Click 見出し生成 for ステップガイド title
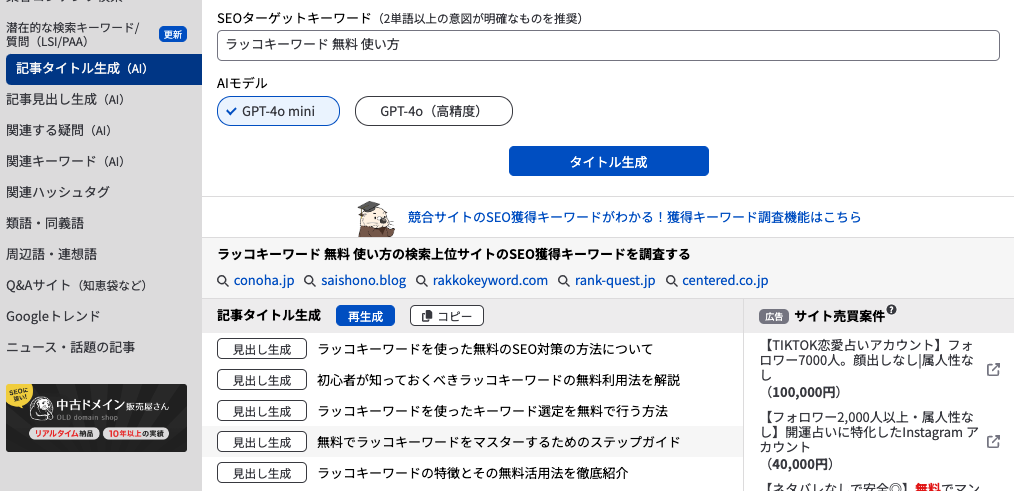 [262, 442]
